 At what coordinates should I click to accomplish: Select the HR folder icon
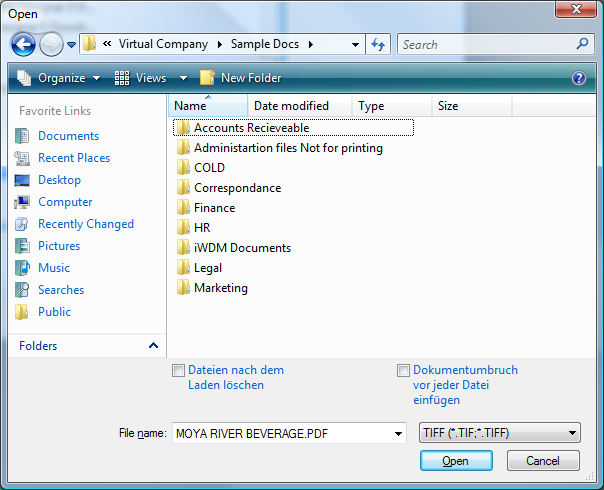point(183,228)
